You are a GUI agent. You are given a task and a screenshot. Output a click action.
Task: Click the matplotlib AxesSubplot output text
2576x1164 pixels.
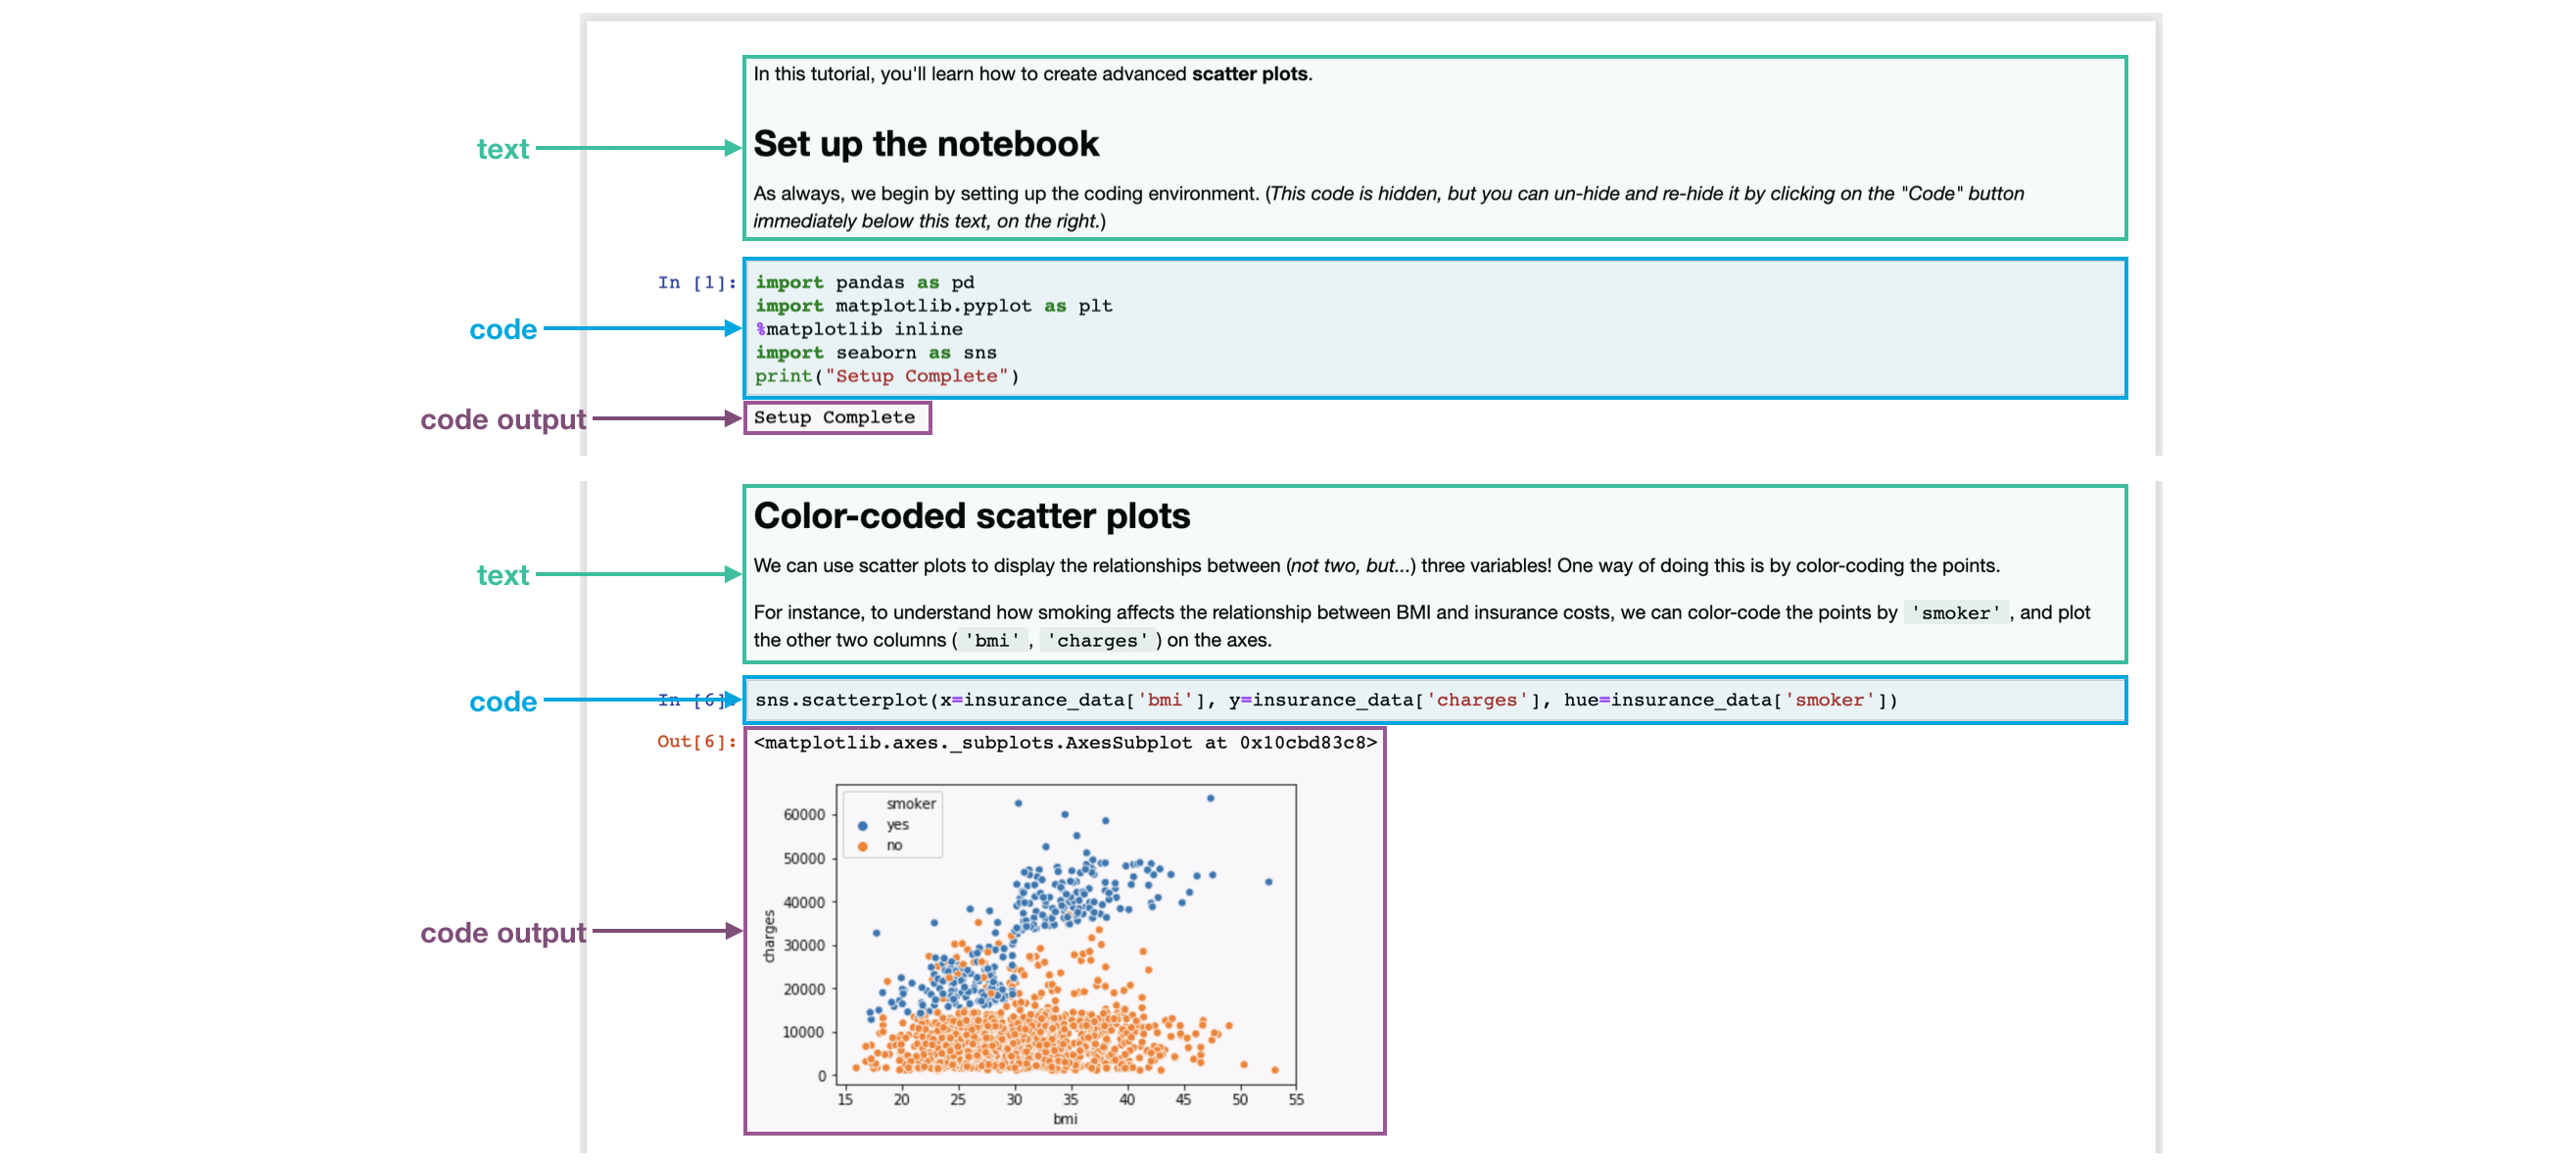coord(1064,743)
